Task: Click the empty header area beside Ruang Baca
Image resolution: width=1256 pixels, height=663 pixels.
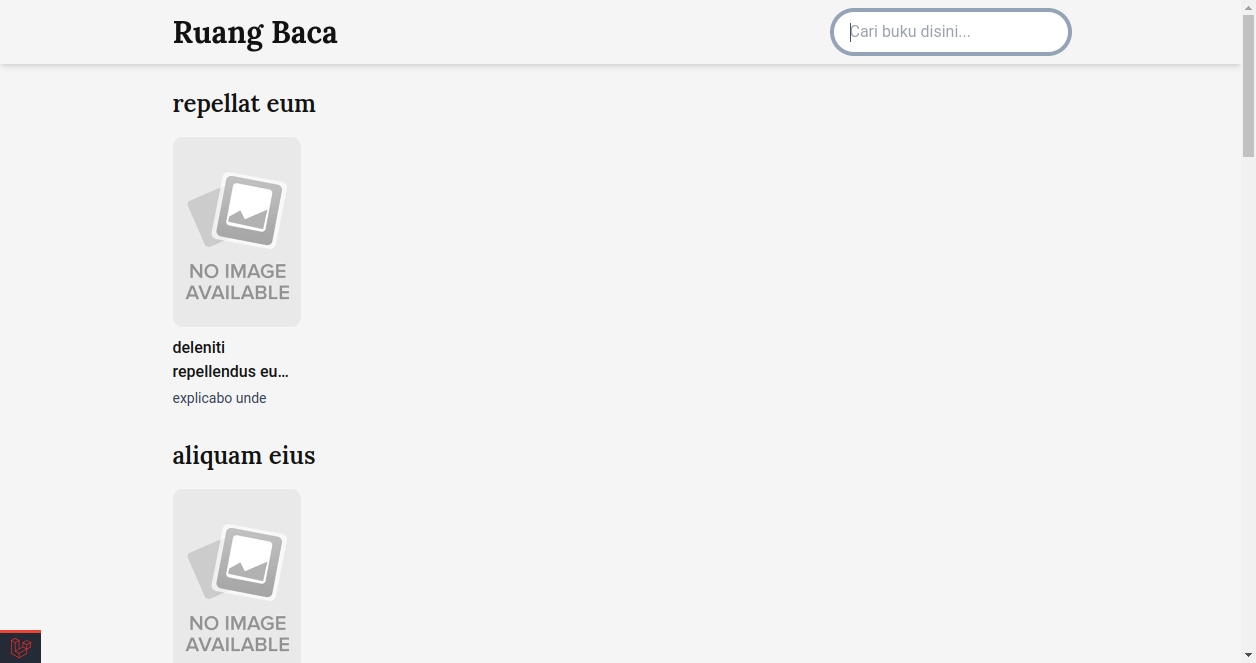Action: (x=585, y=32)
